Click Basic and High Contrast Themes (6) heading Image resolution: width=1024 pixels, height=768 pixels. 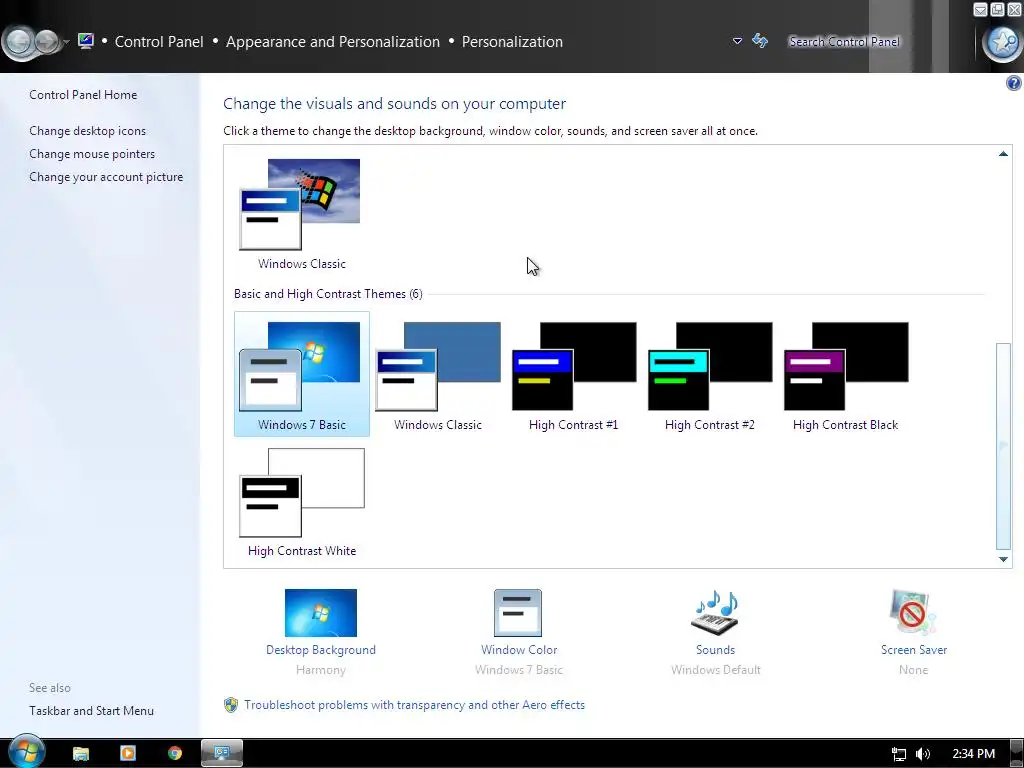point(328,294)
